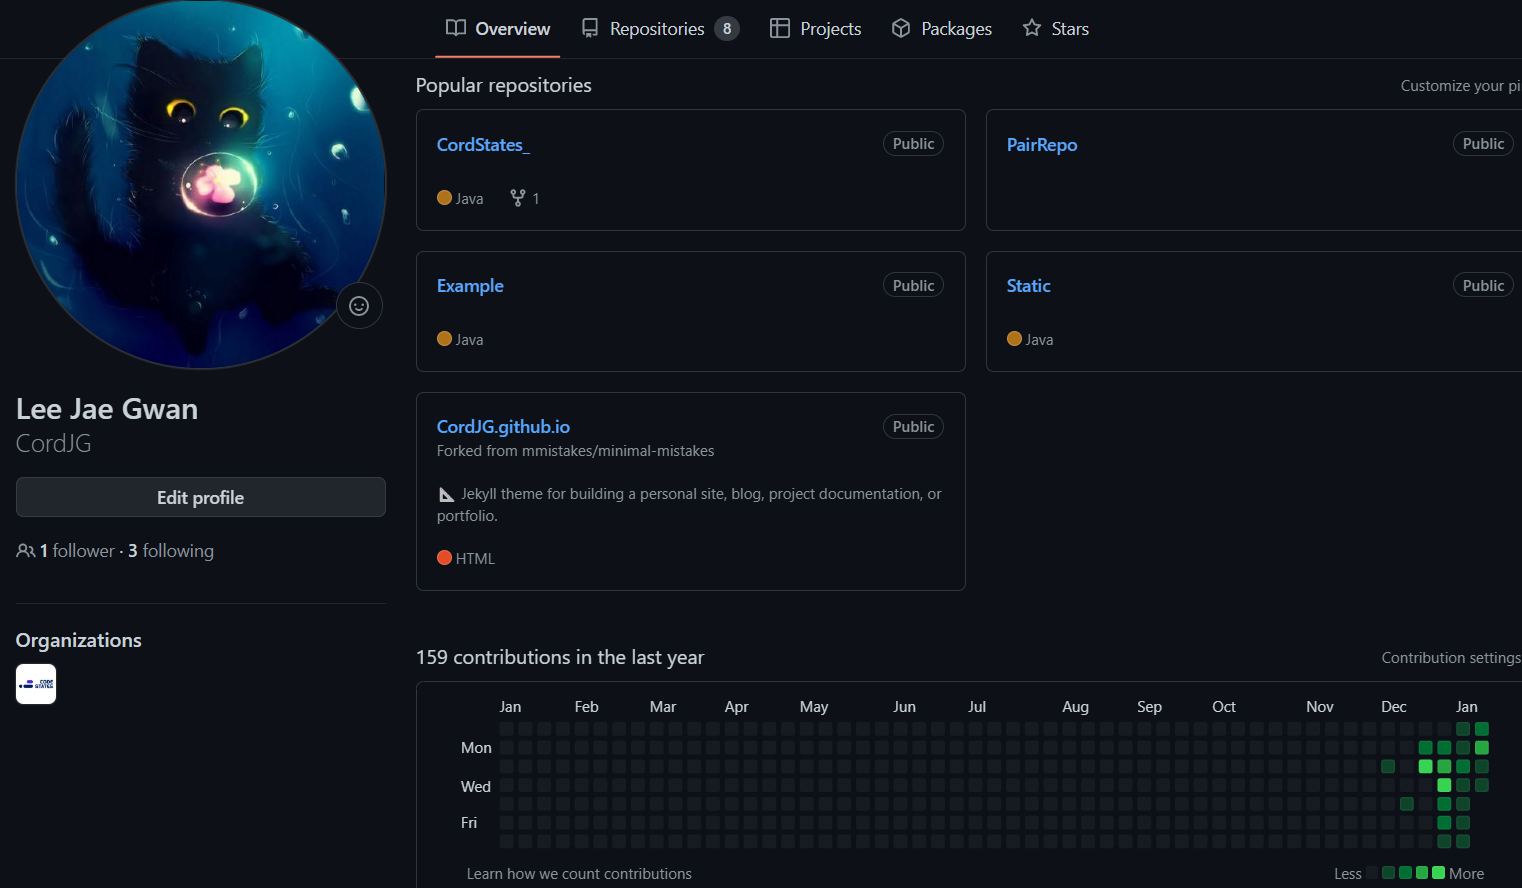Click the Public badge on CordJG.github.io
Image resolution: width=1522 pixels, height=888 pixels.
(x=913, y=427)
